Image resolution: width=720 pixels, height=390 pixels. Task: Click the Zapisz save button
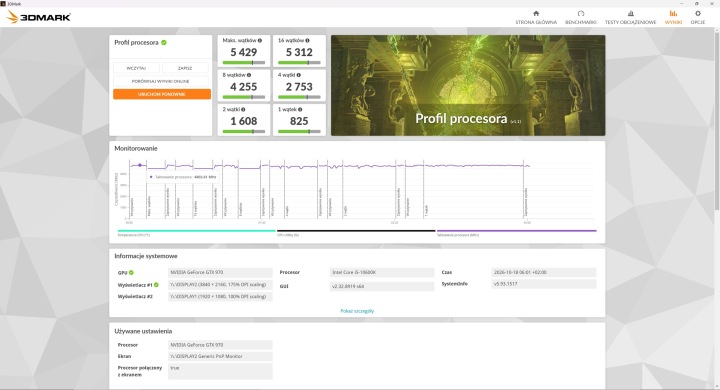click(x=185, y=68)
